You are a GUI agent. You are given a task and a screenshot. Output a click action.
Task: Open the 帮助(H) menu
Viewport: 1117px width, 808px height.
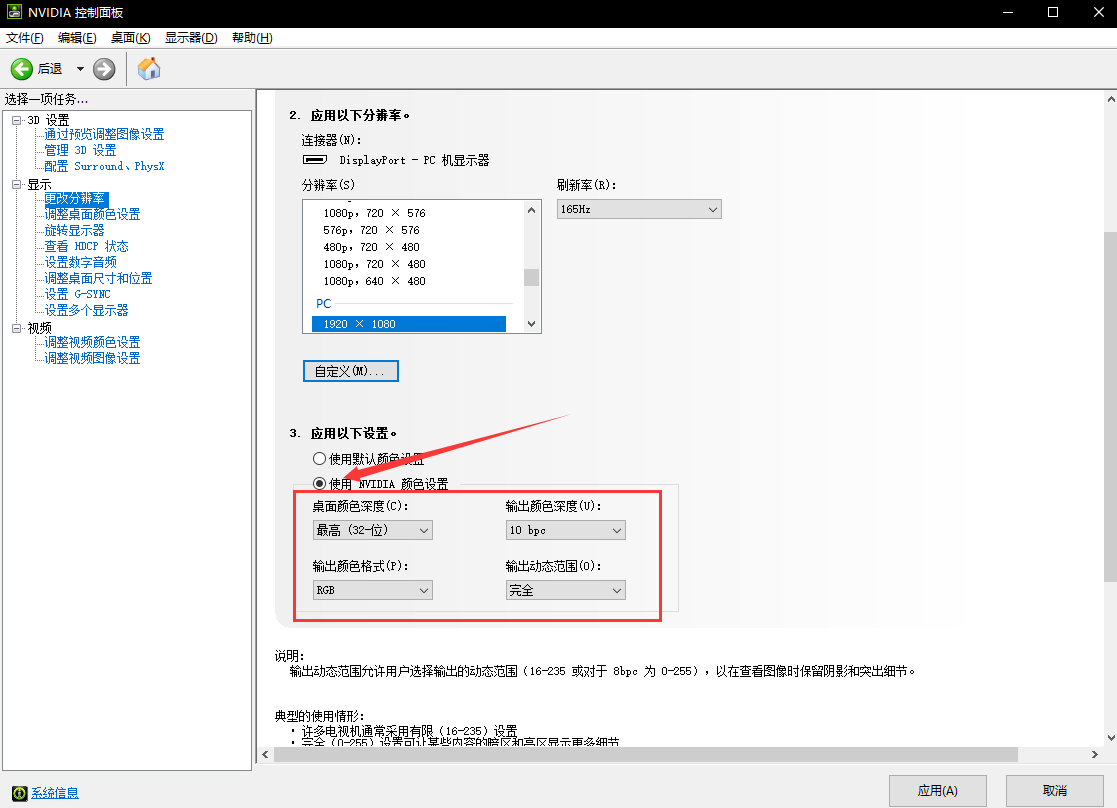(252, 38)
